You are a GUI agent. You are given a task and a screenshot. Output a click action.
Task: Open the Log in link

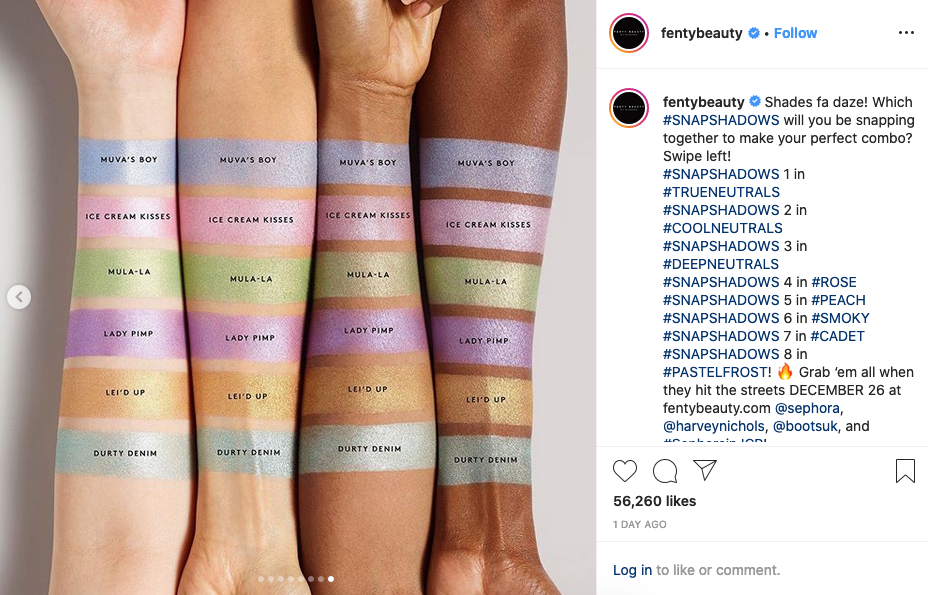coord(632,570)
